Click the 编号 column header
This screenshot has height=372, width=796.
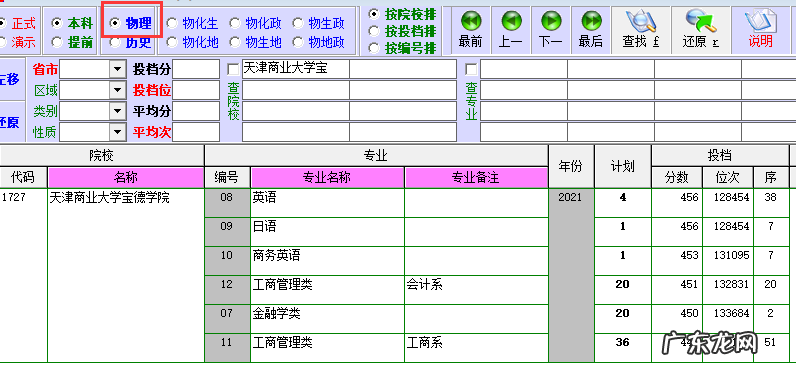[227, 177]
